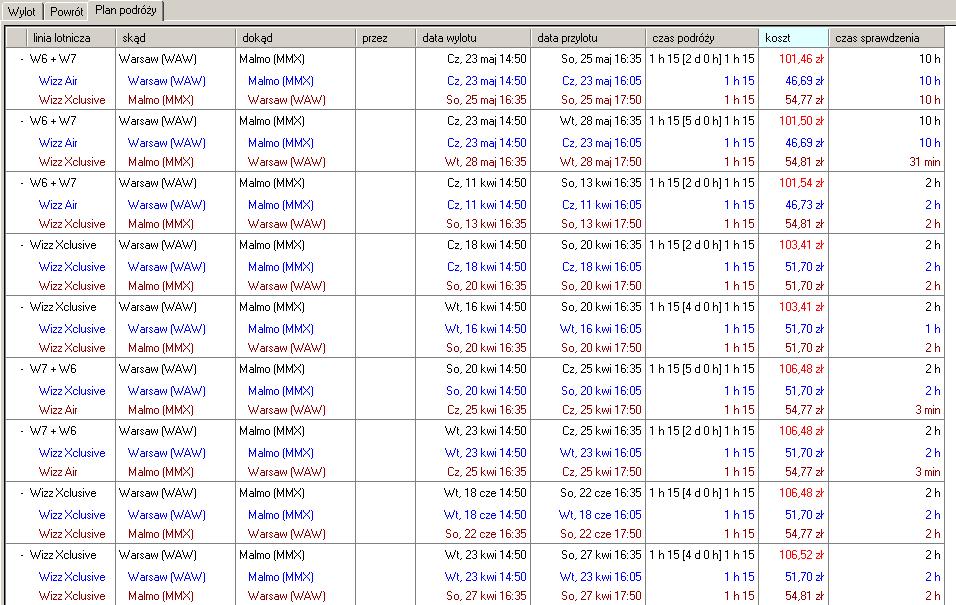The image size is (956, 605).
Task: Sort the table by dokąd column
Action: [x=296, y=38]
